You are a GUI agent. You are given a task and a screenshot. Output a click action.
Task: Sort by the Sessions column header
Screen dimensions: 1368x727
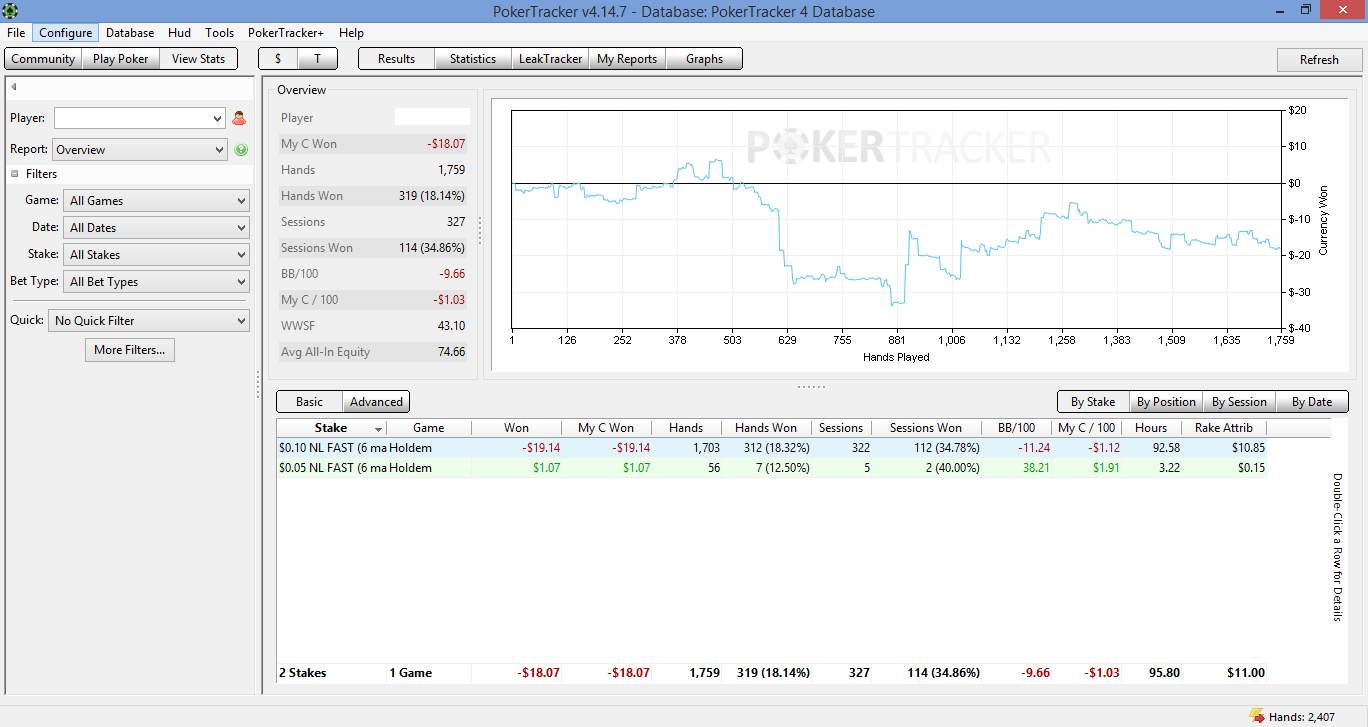(x=841, y=428)
